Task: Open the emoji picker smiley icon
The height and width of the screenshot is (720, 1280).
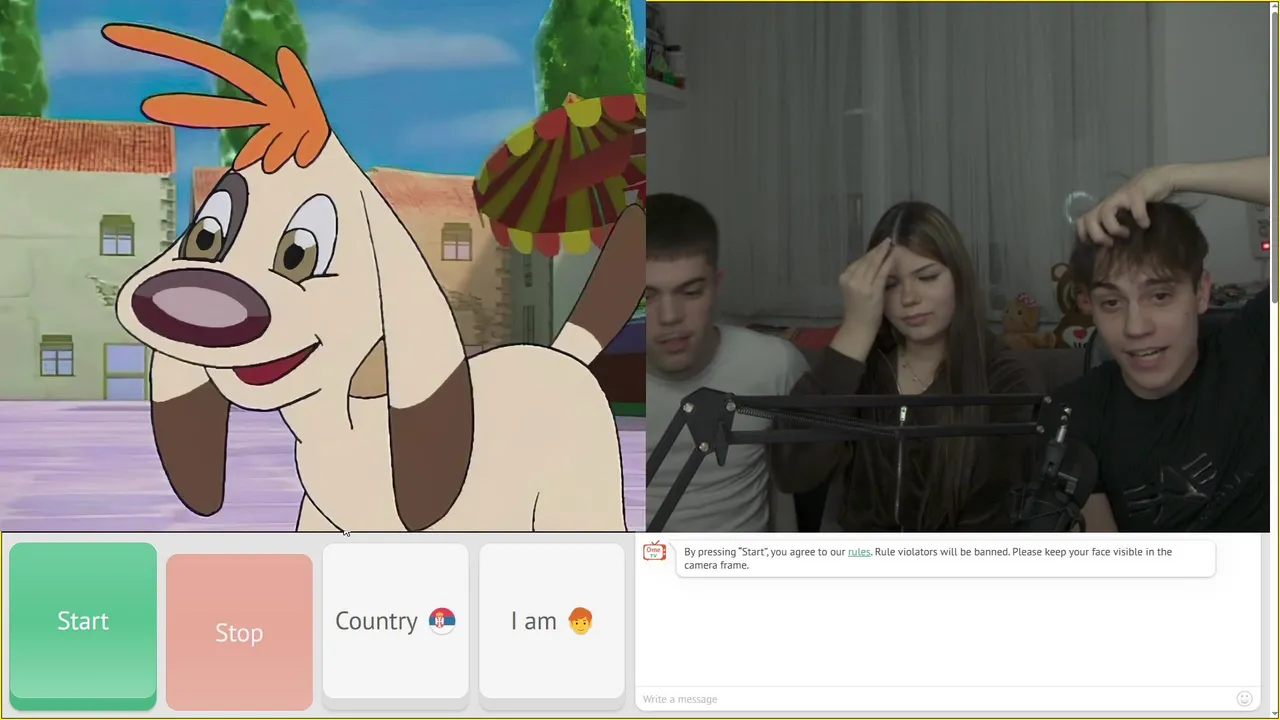Action: [1244, 699]
